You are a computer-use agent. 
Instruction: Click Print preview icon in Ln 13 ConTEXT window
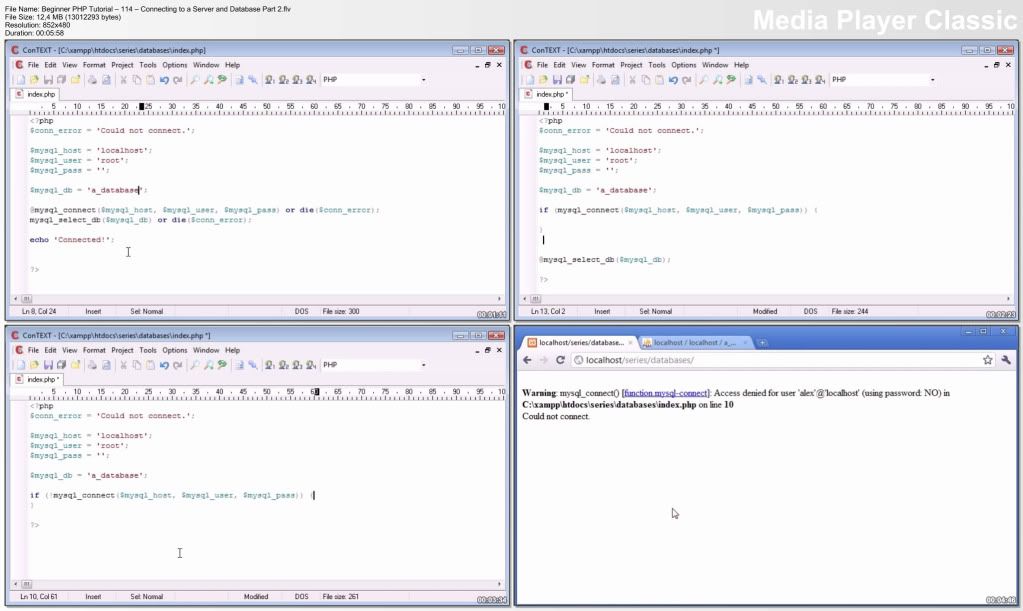tap(615, 80)
